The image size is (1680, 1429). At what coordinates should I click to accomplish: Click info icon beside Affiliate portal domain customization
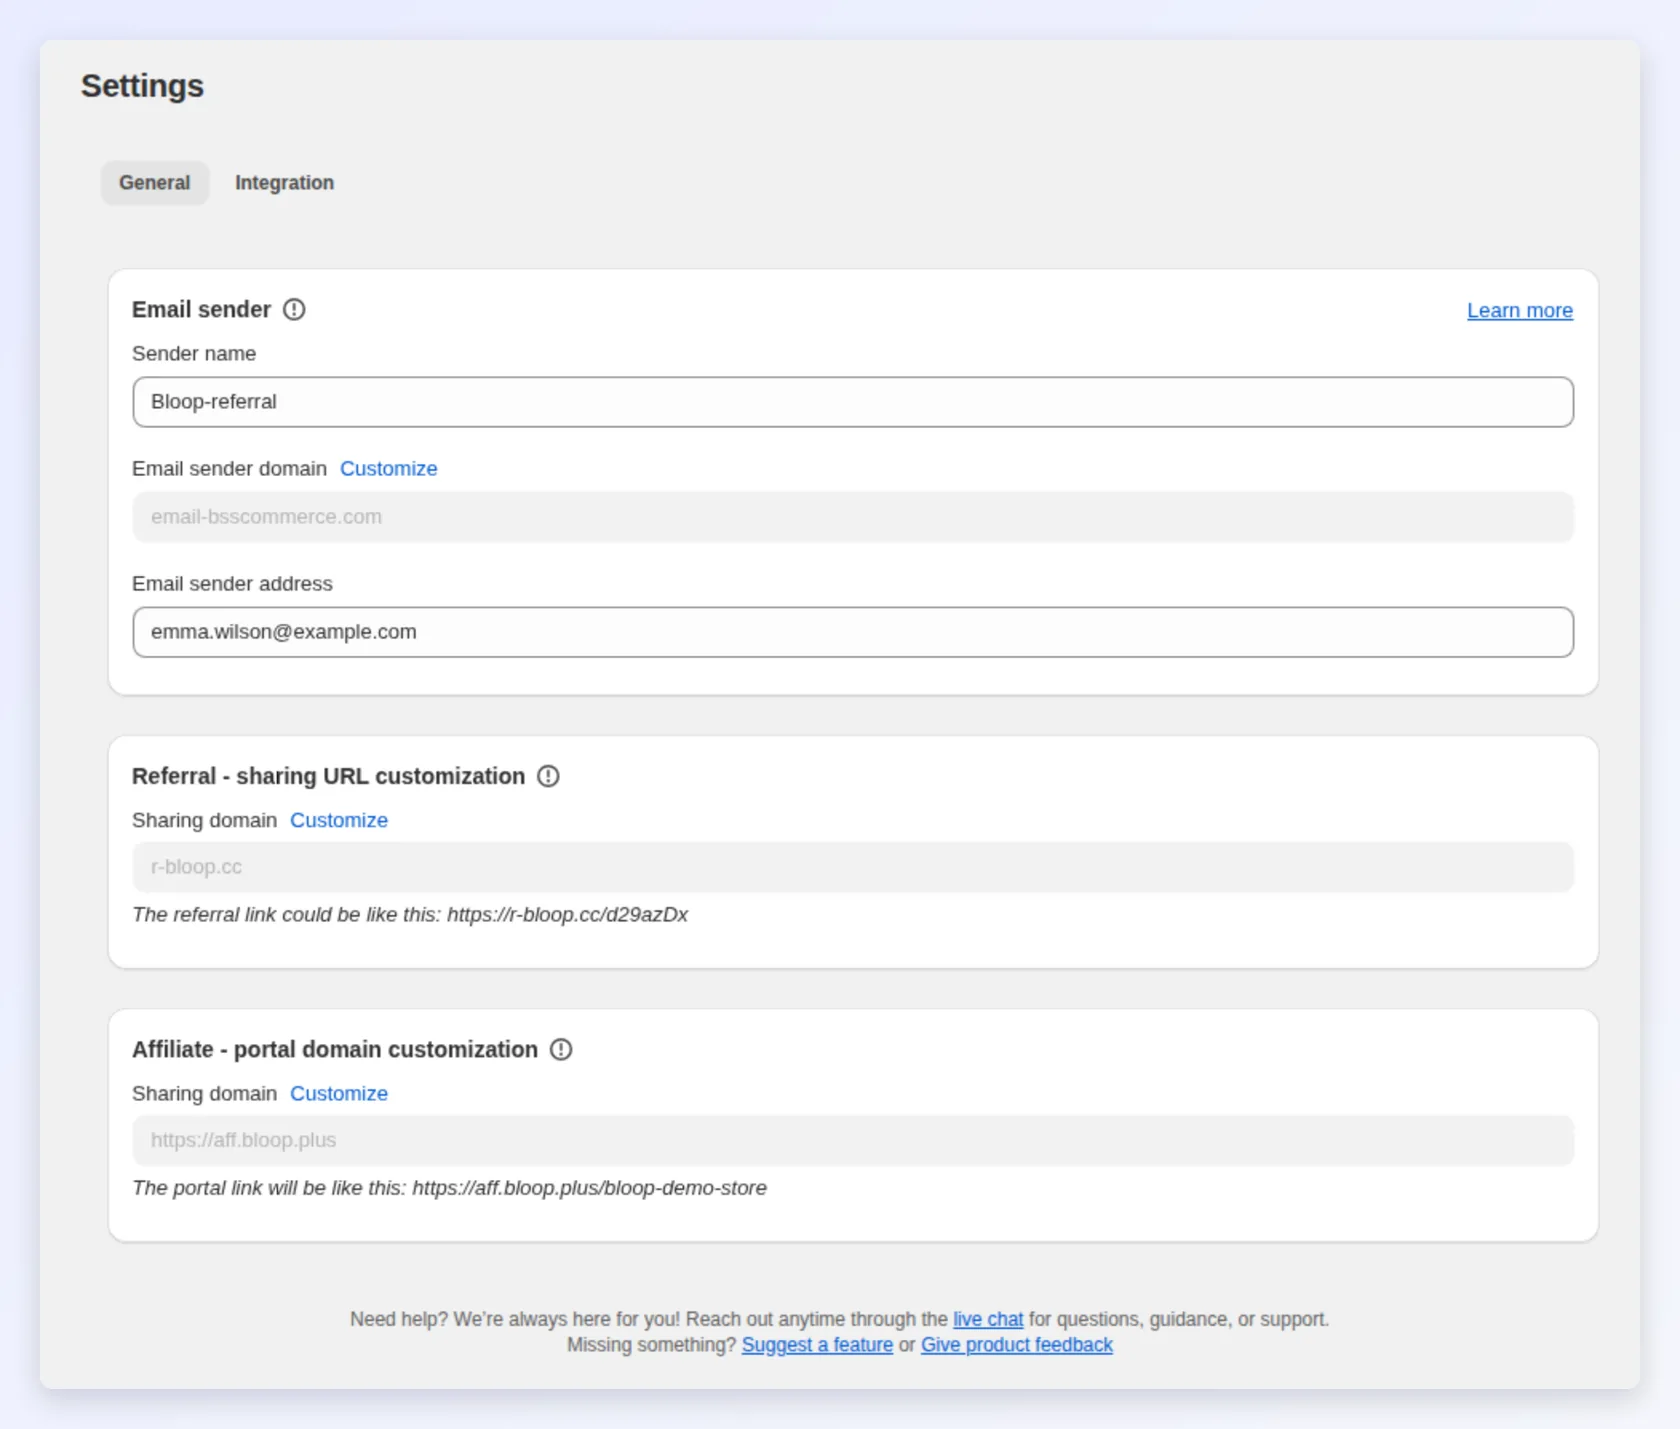pyautogui.click(x=561, y=1049)
